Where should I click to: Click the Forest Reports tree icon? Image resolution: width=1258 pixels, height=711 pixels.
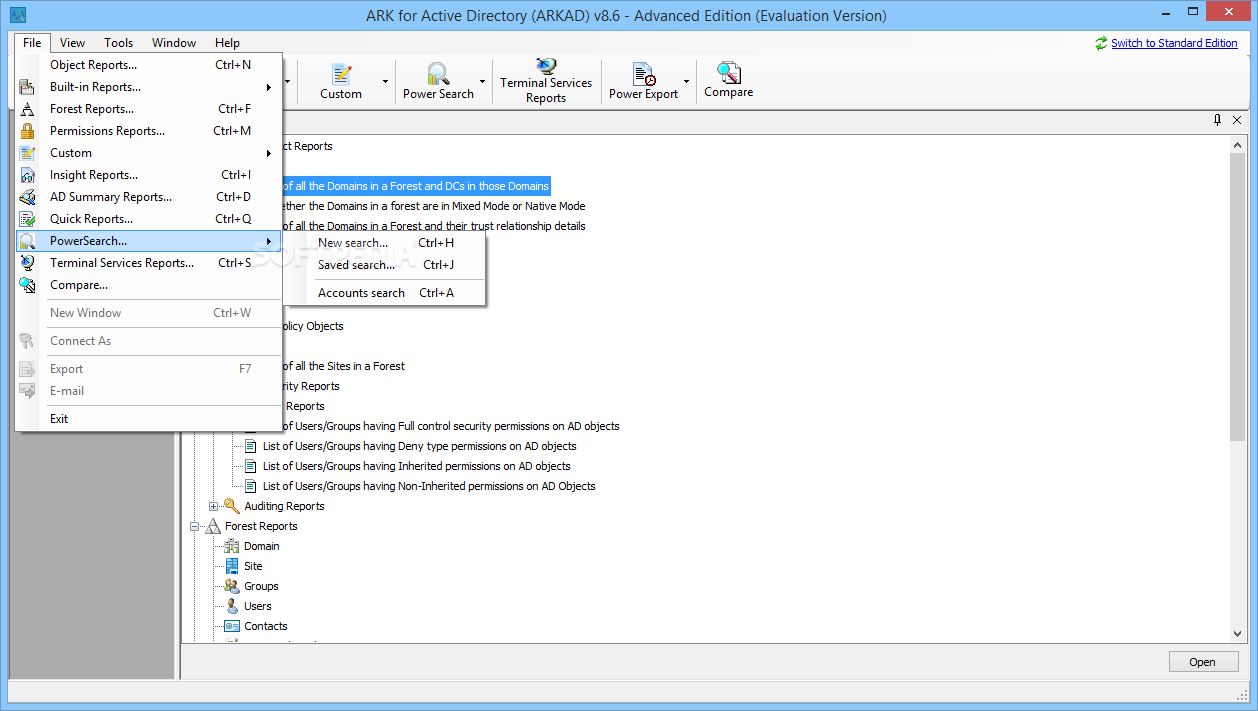(212, 526)
